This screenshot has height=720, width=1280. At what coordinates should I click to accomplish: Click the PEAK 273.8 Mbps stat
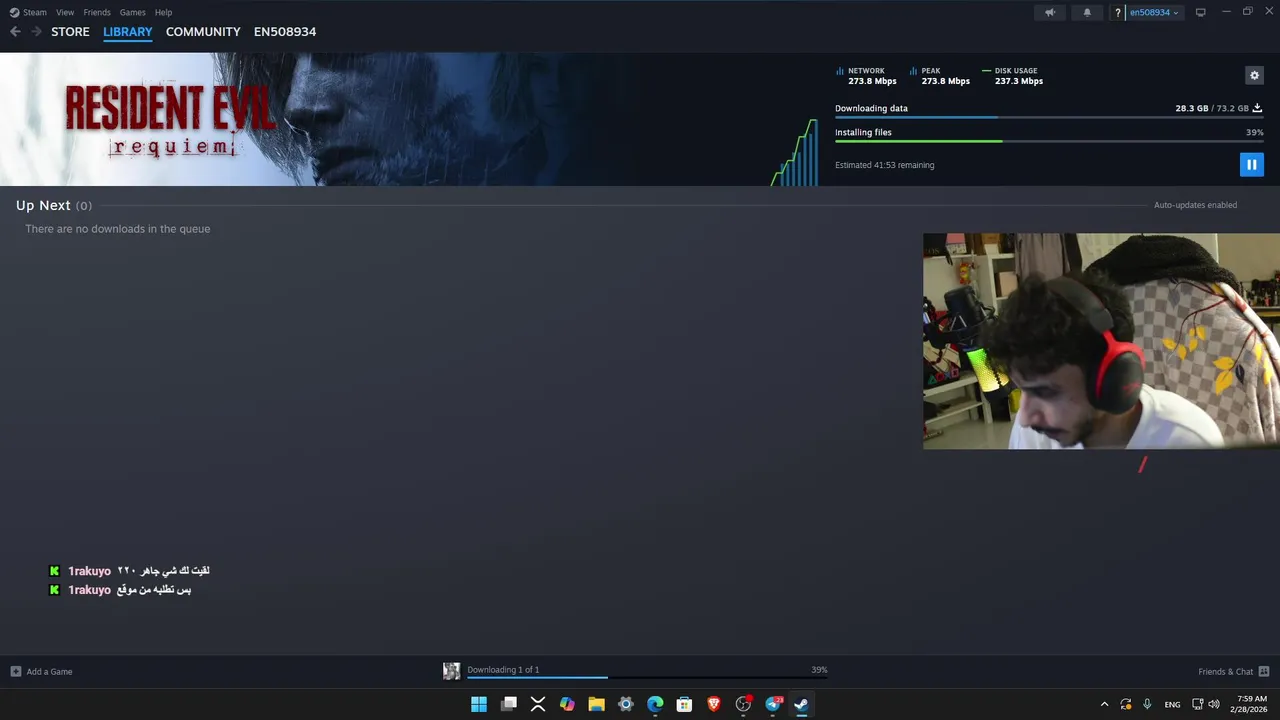pyautogui.click(x=940, y=76)
